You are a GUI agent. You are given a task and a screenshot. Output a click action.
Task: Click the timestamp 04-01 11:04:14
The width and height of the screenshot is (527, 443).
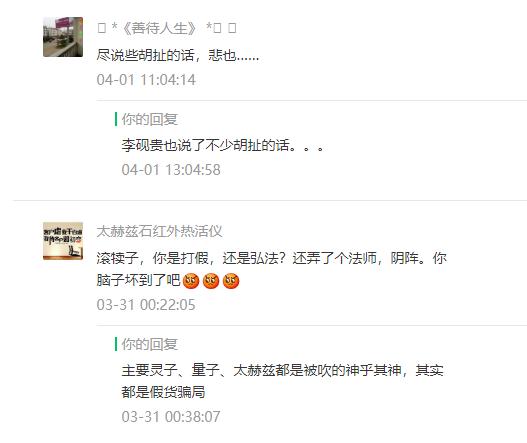(146, 80)
